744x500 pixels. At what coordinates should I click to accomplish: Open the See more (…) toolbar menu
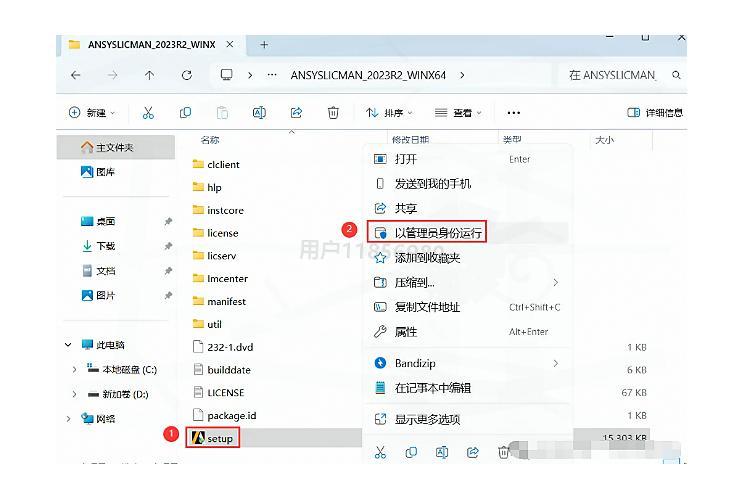(x=513, y=112)
